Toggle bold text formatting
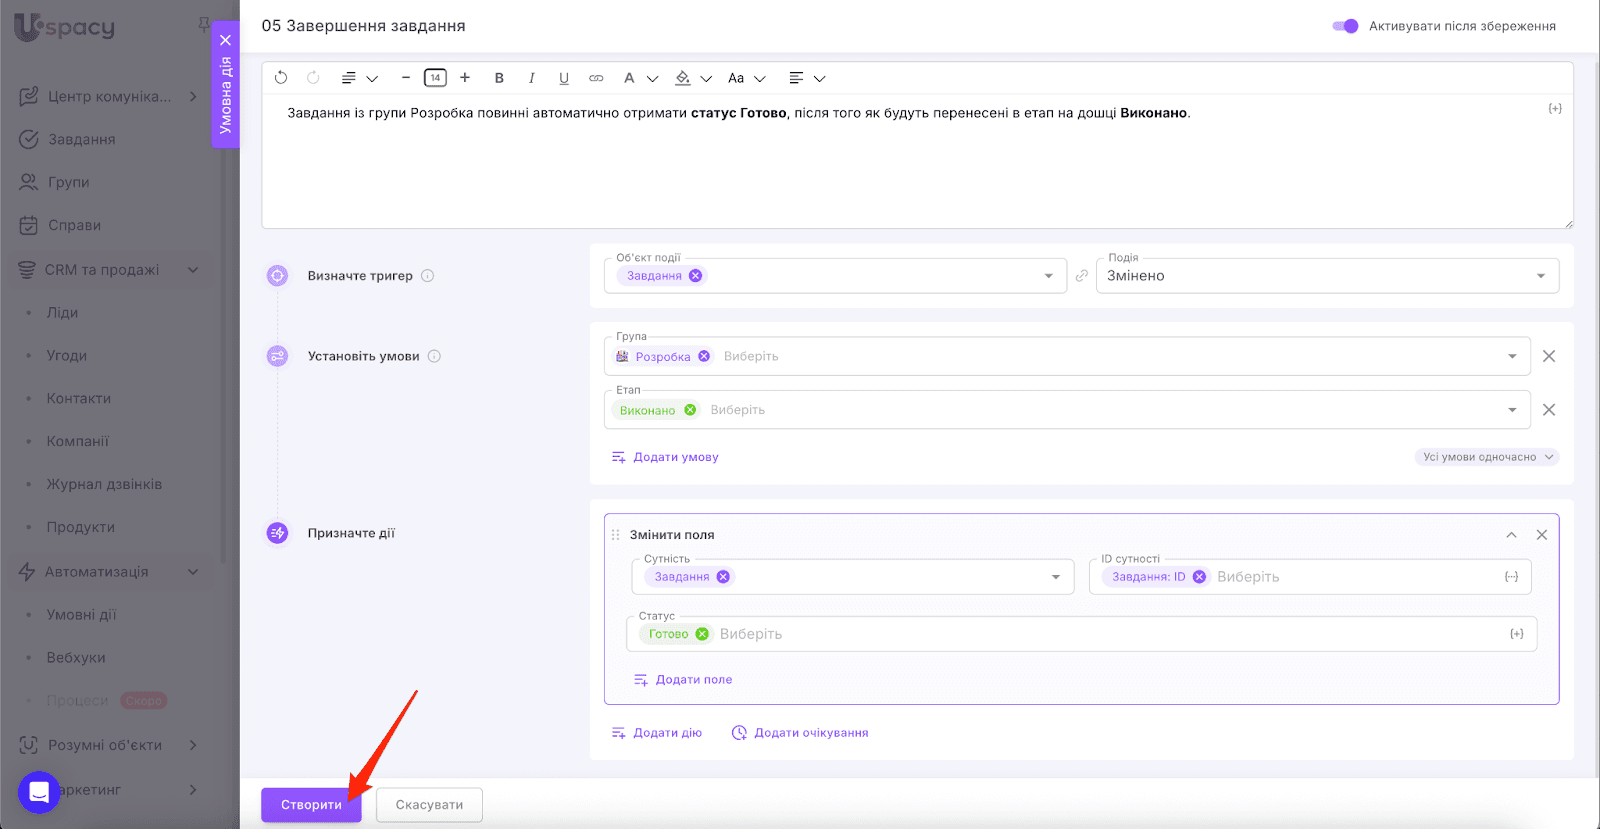The image size is (1600, 829). (x=499, y=78)
